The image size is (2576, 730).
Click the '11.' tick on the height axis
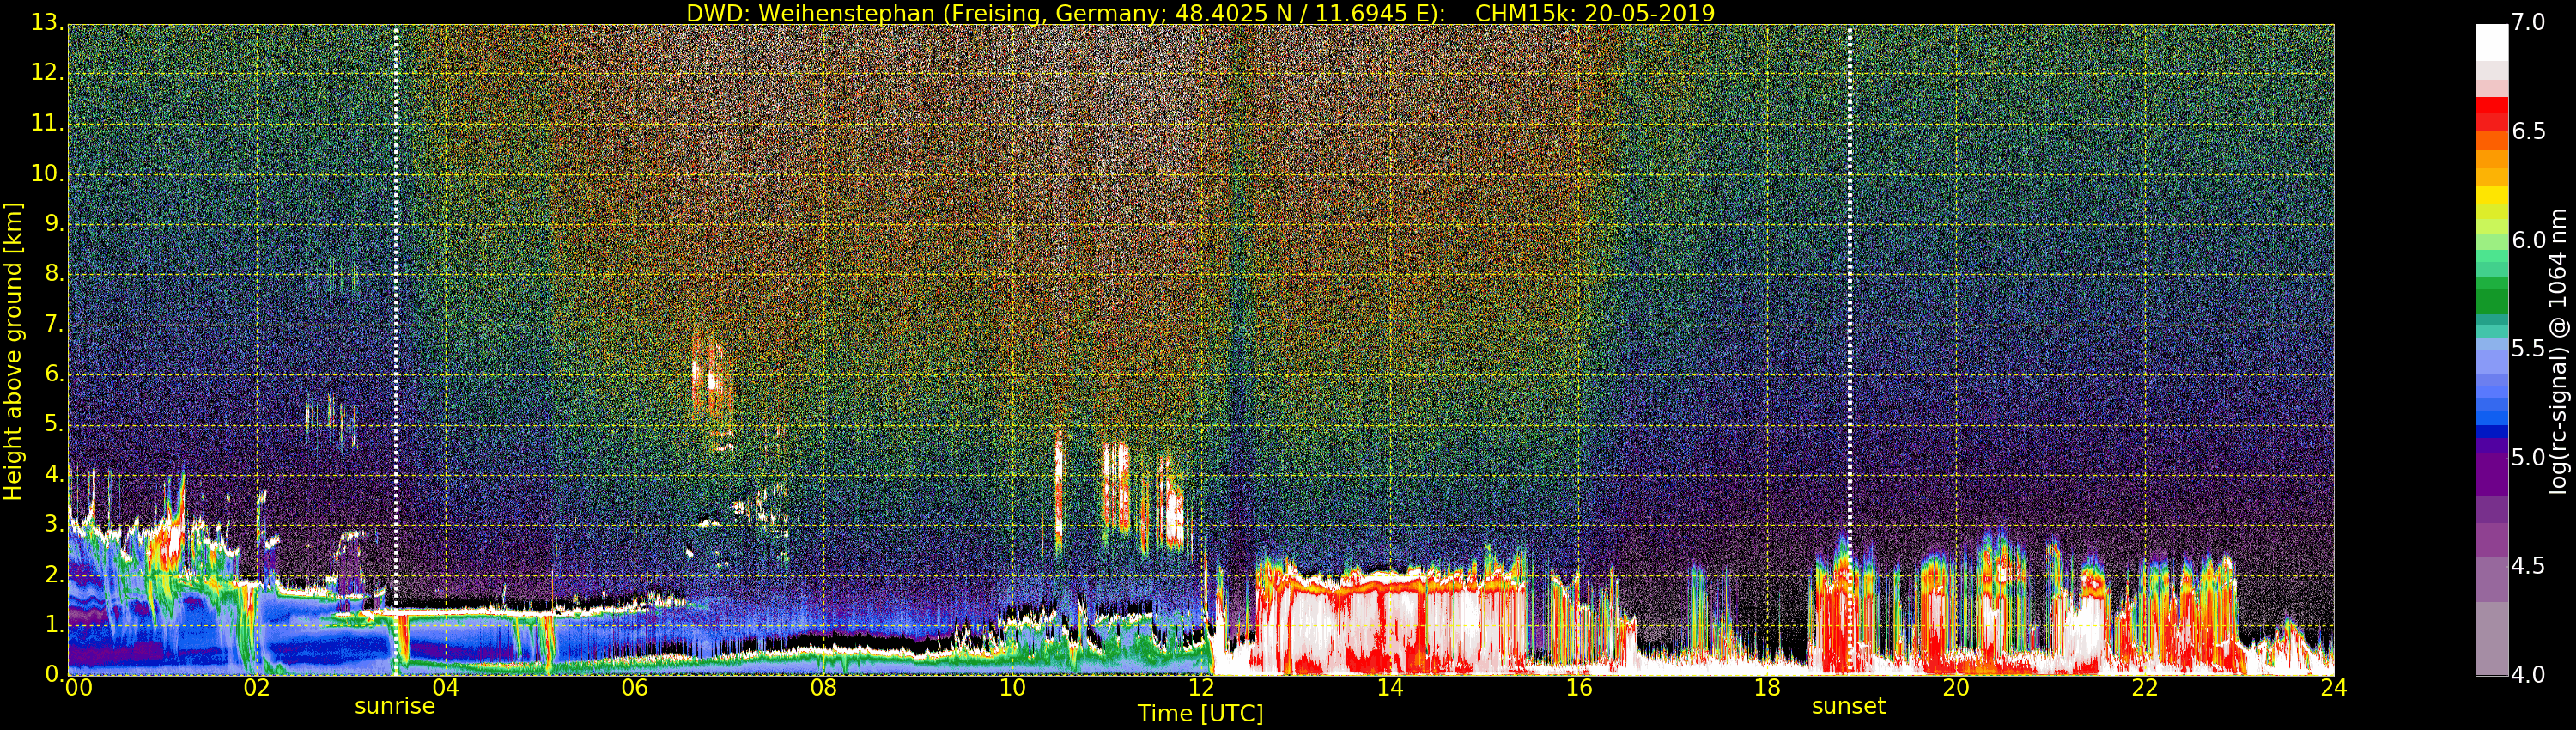point(46,123)
